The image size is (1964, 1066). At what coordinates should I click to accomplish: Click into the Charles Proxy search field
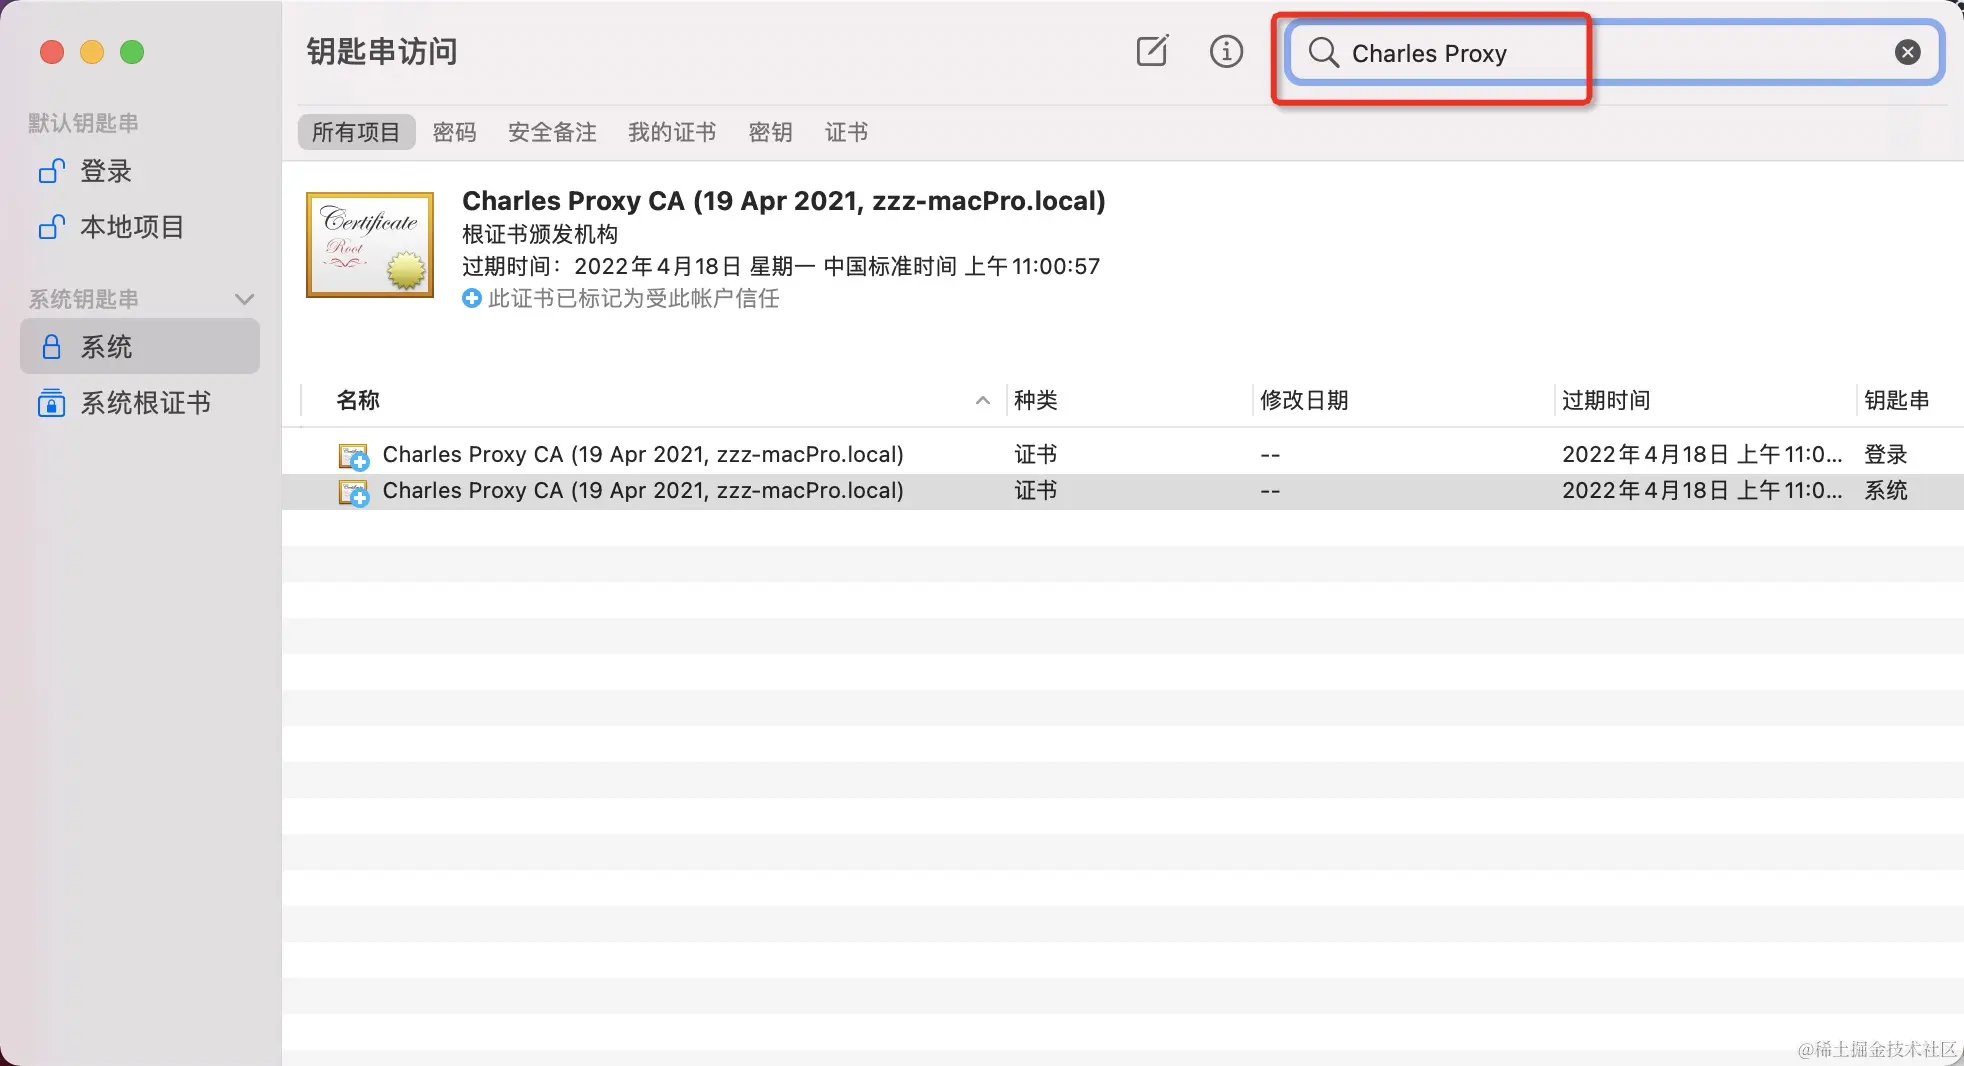pos(1614,53)
